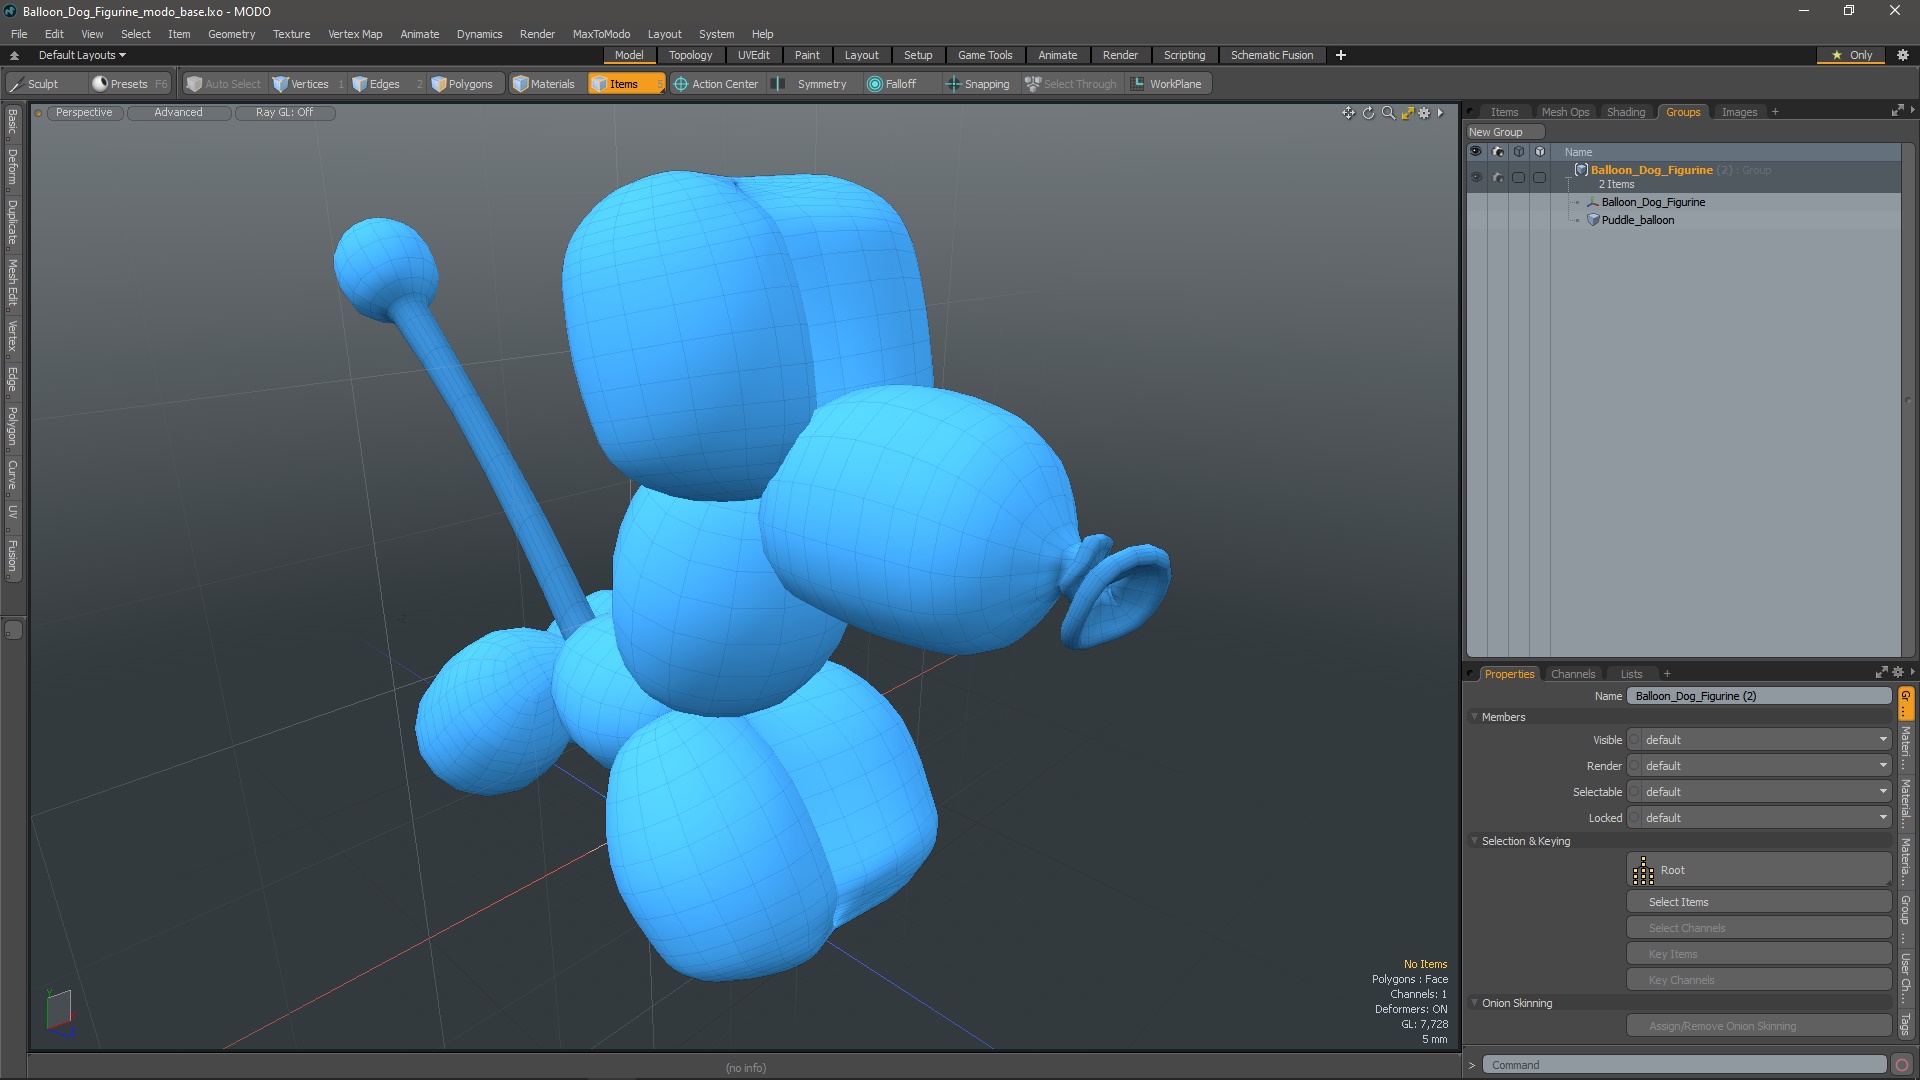Click the Command input field
Viewport: 1920px width, 1080px height.
(1684, 1065)
